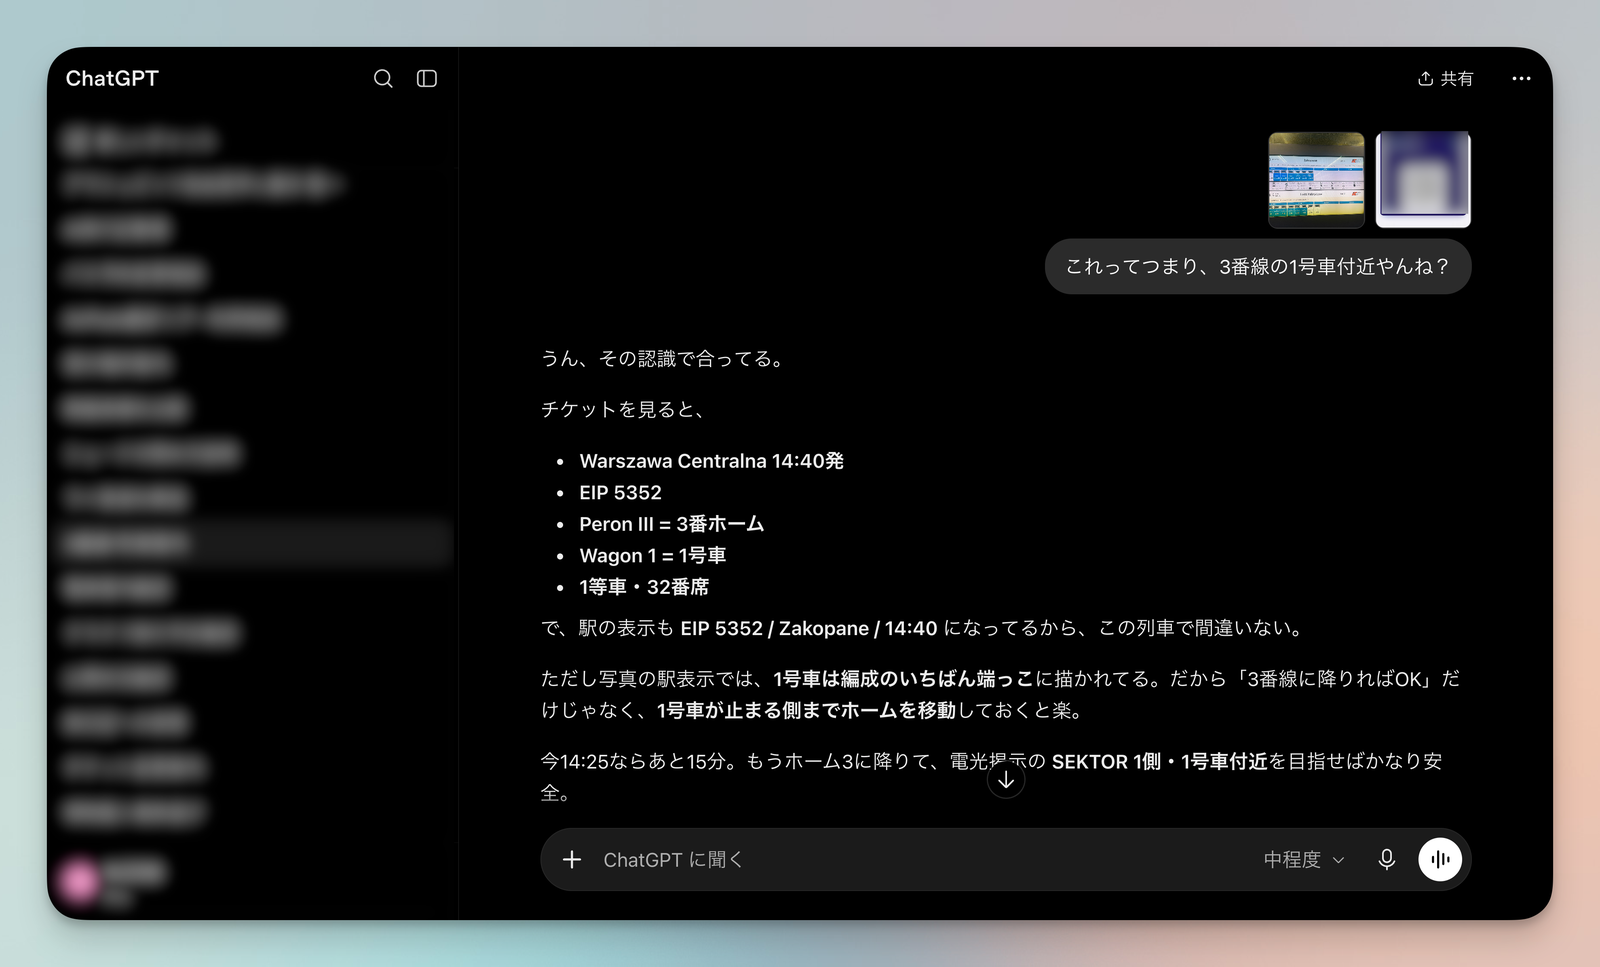Open the user account avatar in sidebar
The image size is (1600, 967).
coord(80,881)
